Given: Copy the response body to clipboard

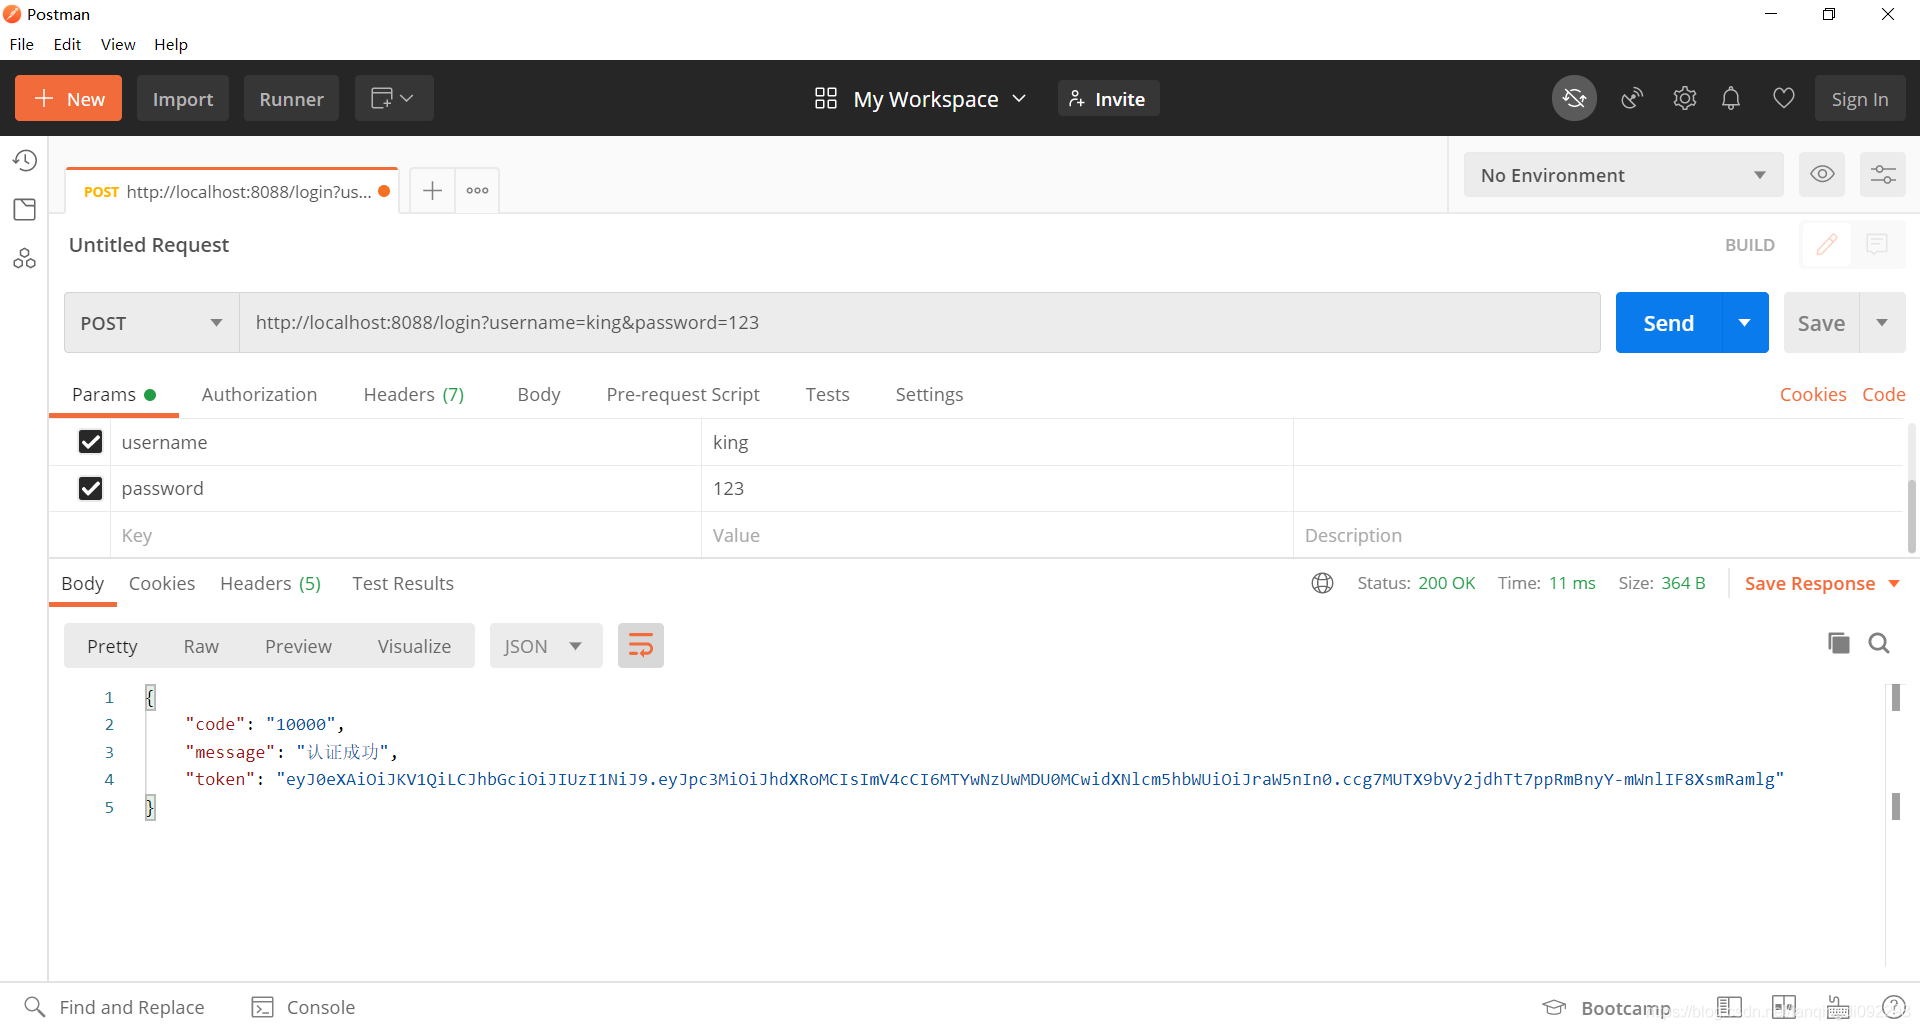Looking at the screenshot, I should (1838, 643).
